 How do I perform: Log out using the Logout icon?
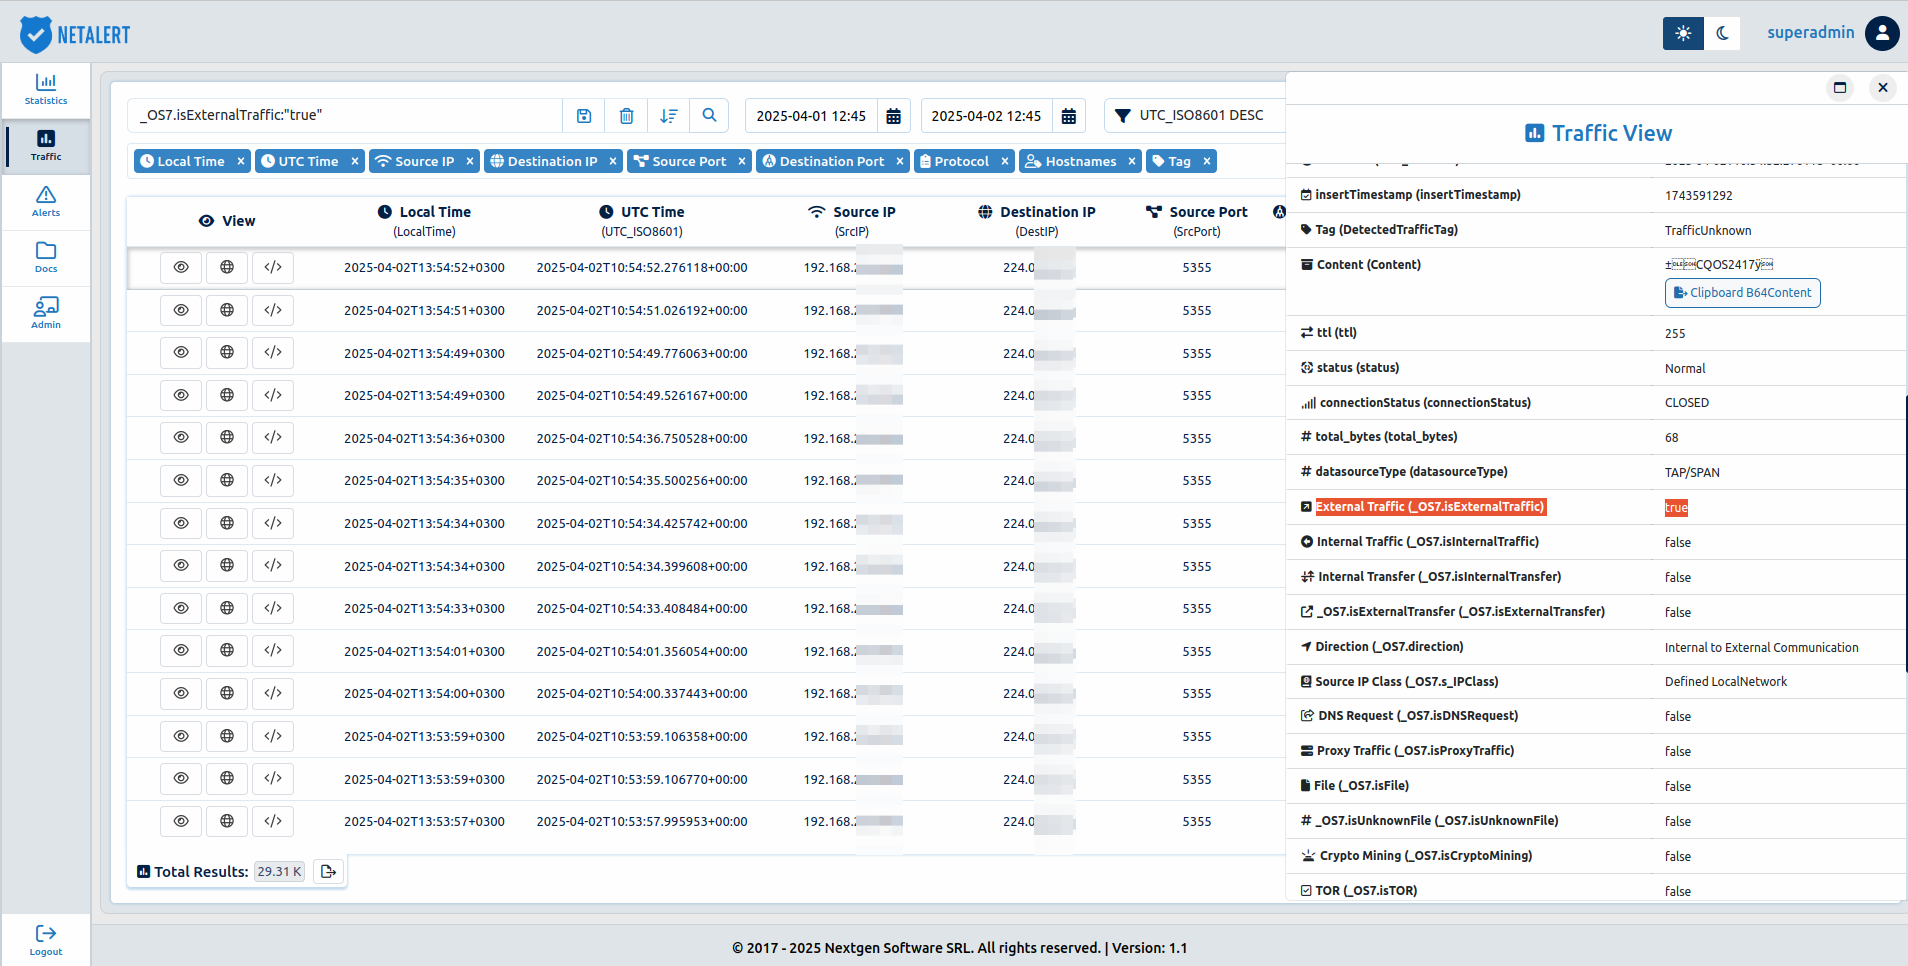coord(46,940)
